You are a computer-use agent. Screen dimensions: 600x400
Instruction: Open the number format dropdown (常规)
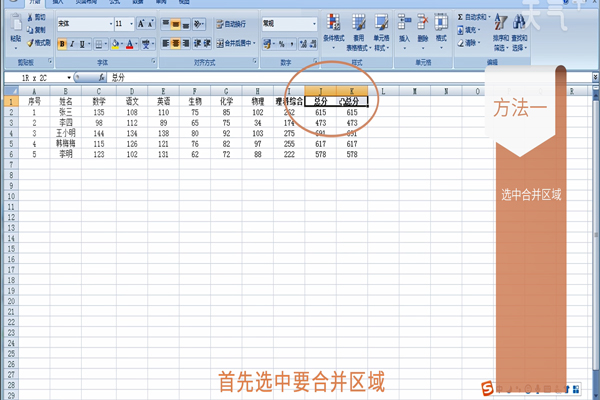pyautogui.click(x=314, y=24)
